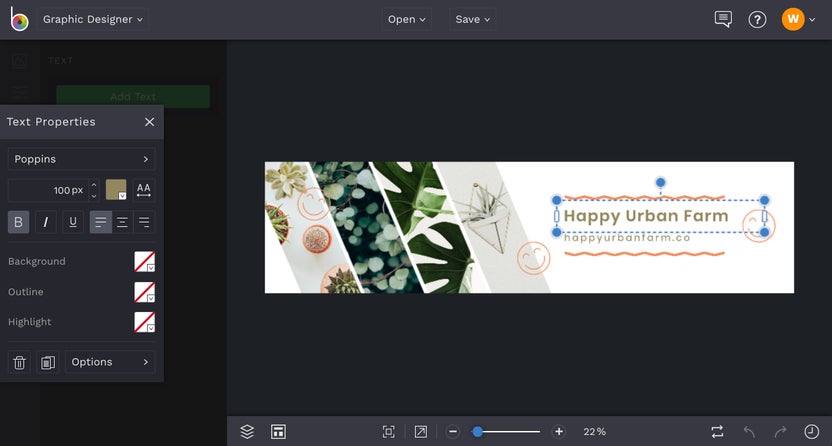
Task: Decrease font size with down arrow
Action: pos(94,196)
